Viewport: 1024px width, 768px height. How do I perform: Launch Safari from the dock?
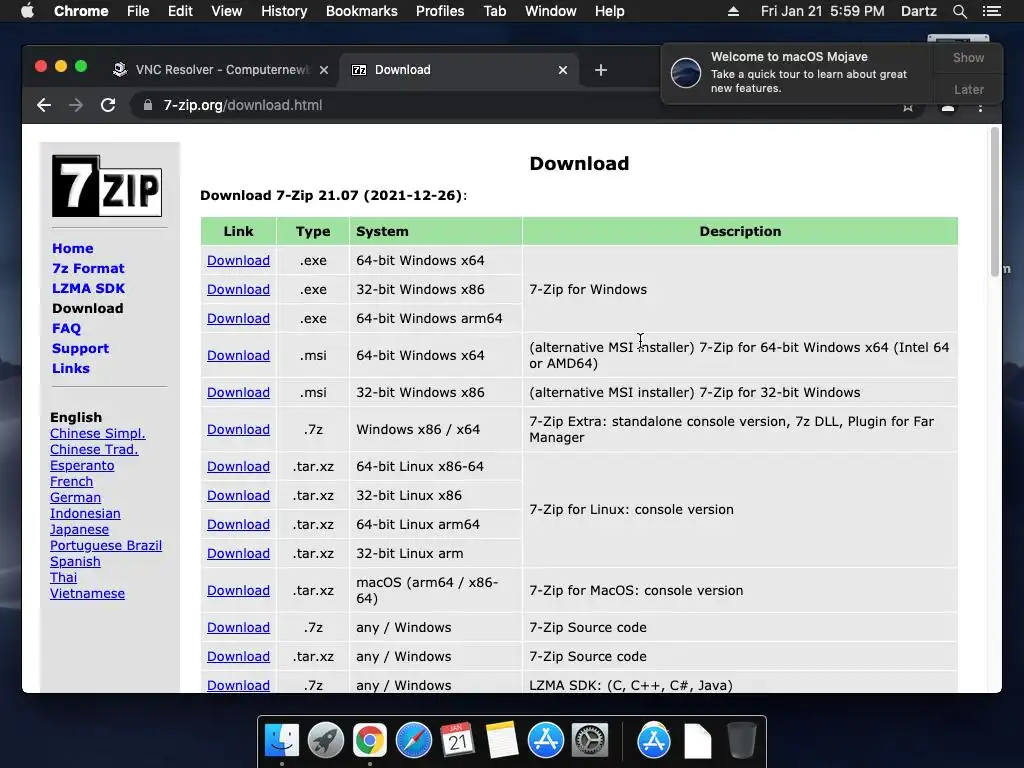414,741
